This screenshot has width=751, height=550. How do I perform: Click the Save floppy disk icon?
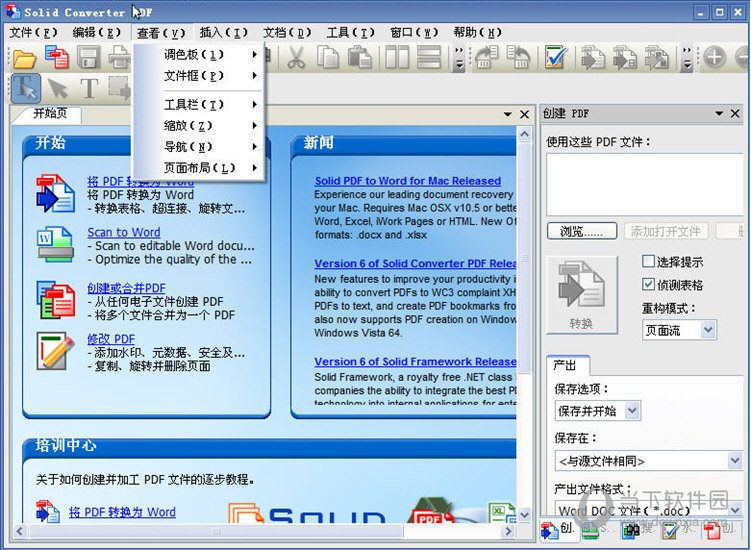click(89, 57)
